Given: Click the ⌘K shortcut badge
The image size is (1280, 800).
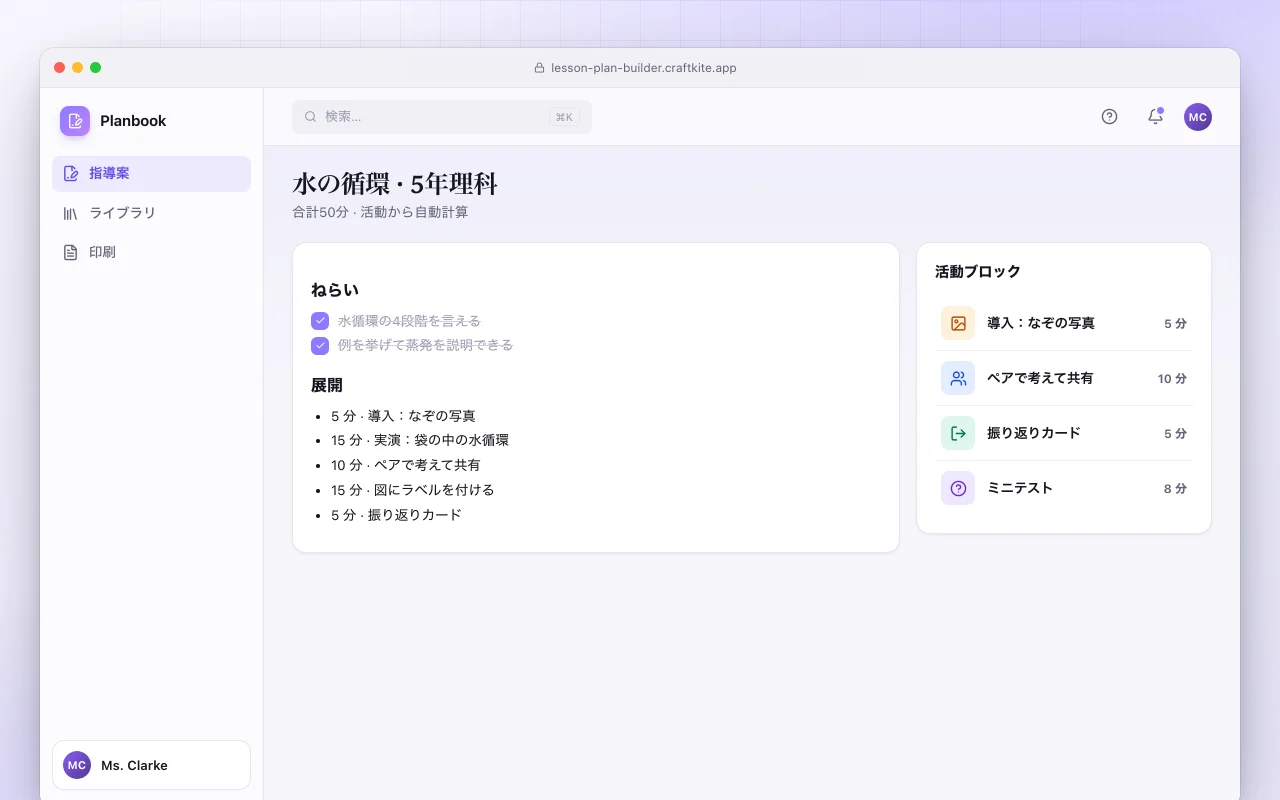Looking at the screenshot, I should click(565, 117).
